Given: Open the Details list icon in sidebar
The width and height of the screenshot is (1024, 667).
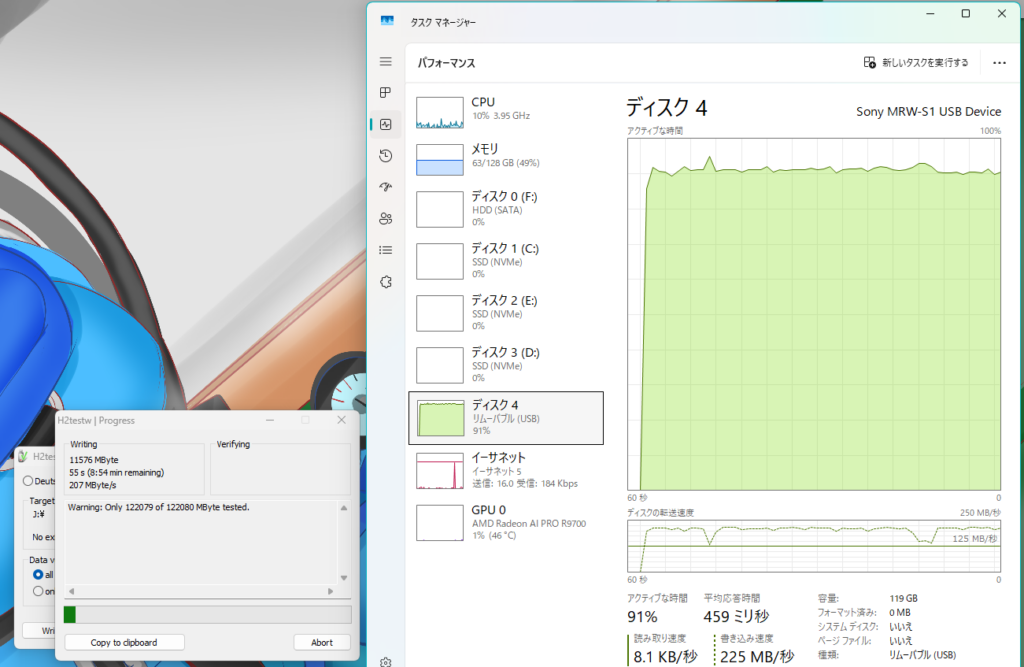Looking at the screenshot, I should pos(385,250).
